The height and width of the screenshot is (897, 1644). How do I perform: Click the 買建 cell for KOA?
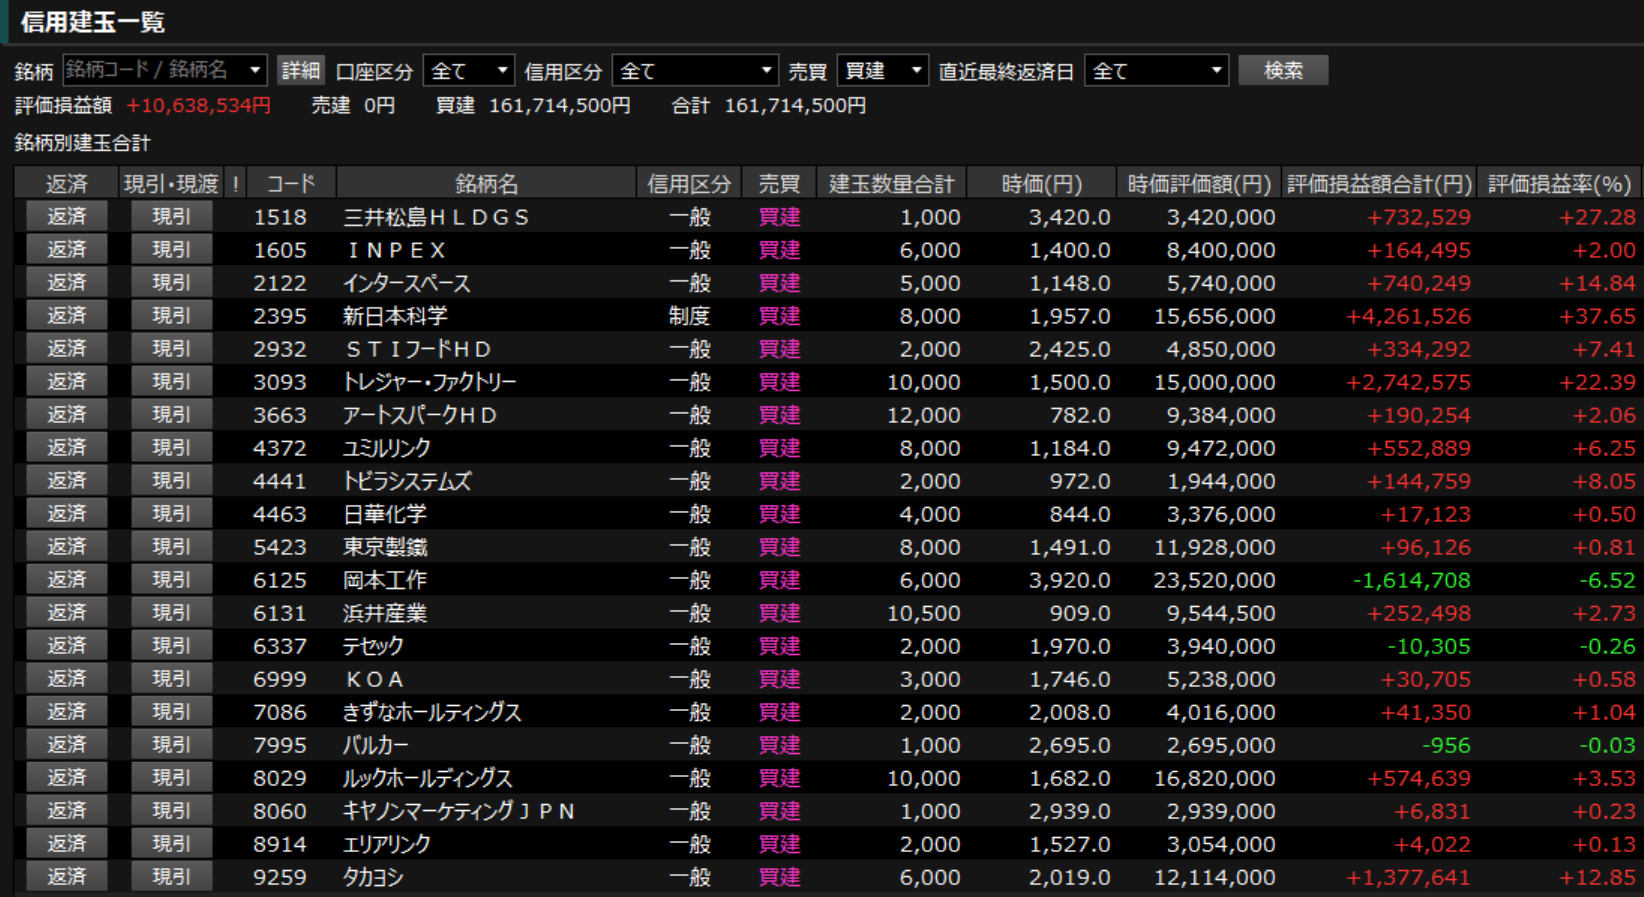pyautogui.click(x=779, y=679)
